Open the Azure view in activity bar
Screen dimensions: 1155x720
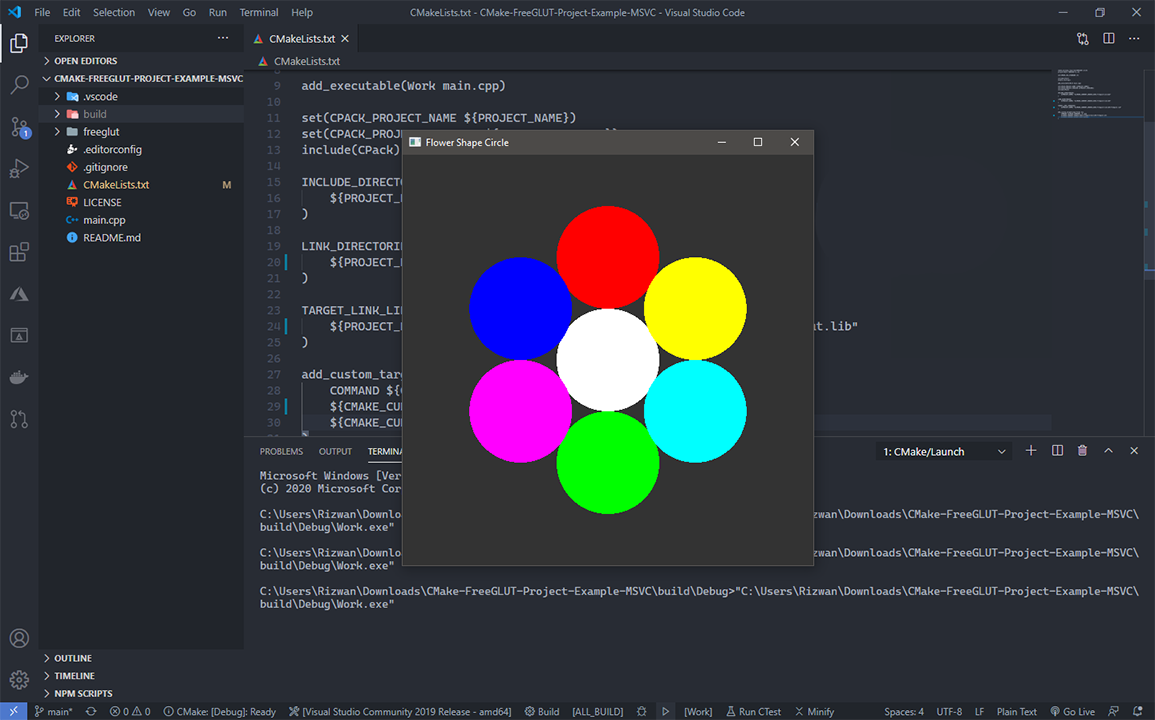click(x=19, y=294)
